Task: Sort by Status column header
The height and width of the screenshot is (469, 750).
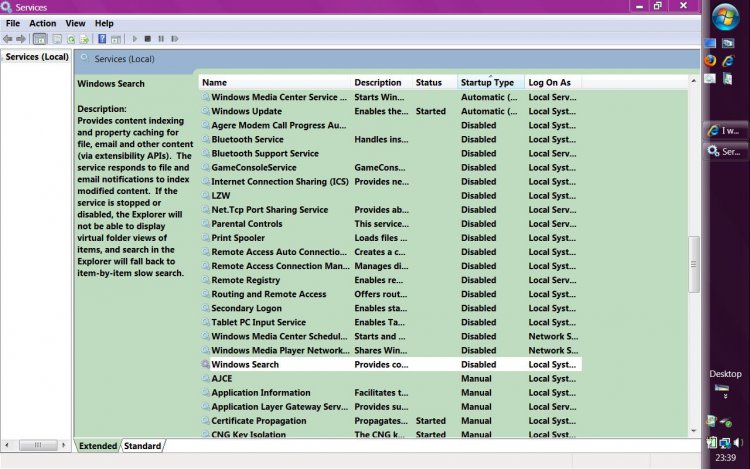Action: coord(434,82)
